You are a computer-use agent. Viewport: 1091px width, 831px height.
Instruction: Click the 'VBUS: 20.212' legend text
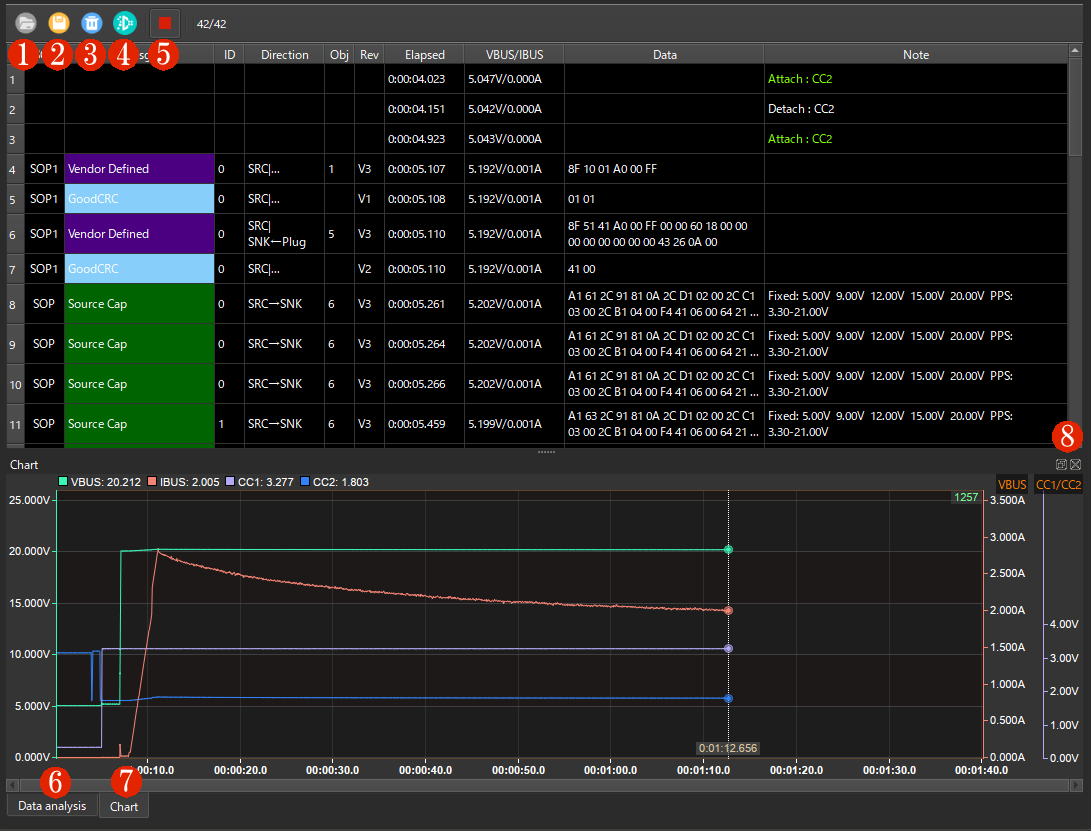[x=106, y=482]
